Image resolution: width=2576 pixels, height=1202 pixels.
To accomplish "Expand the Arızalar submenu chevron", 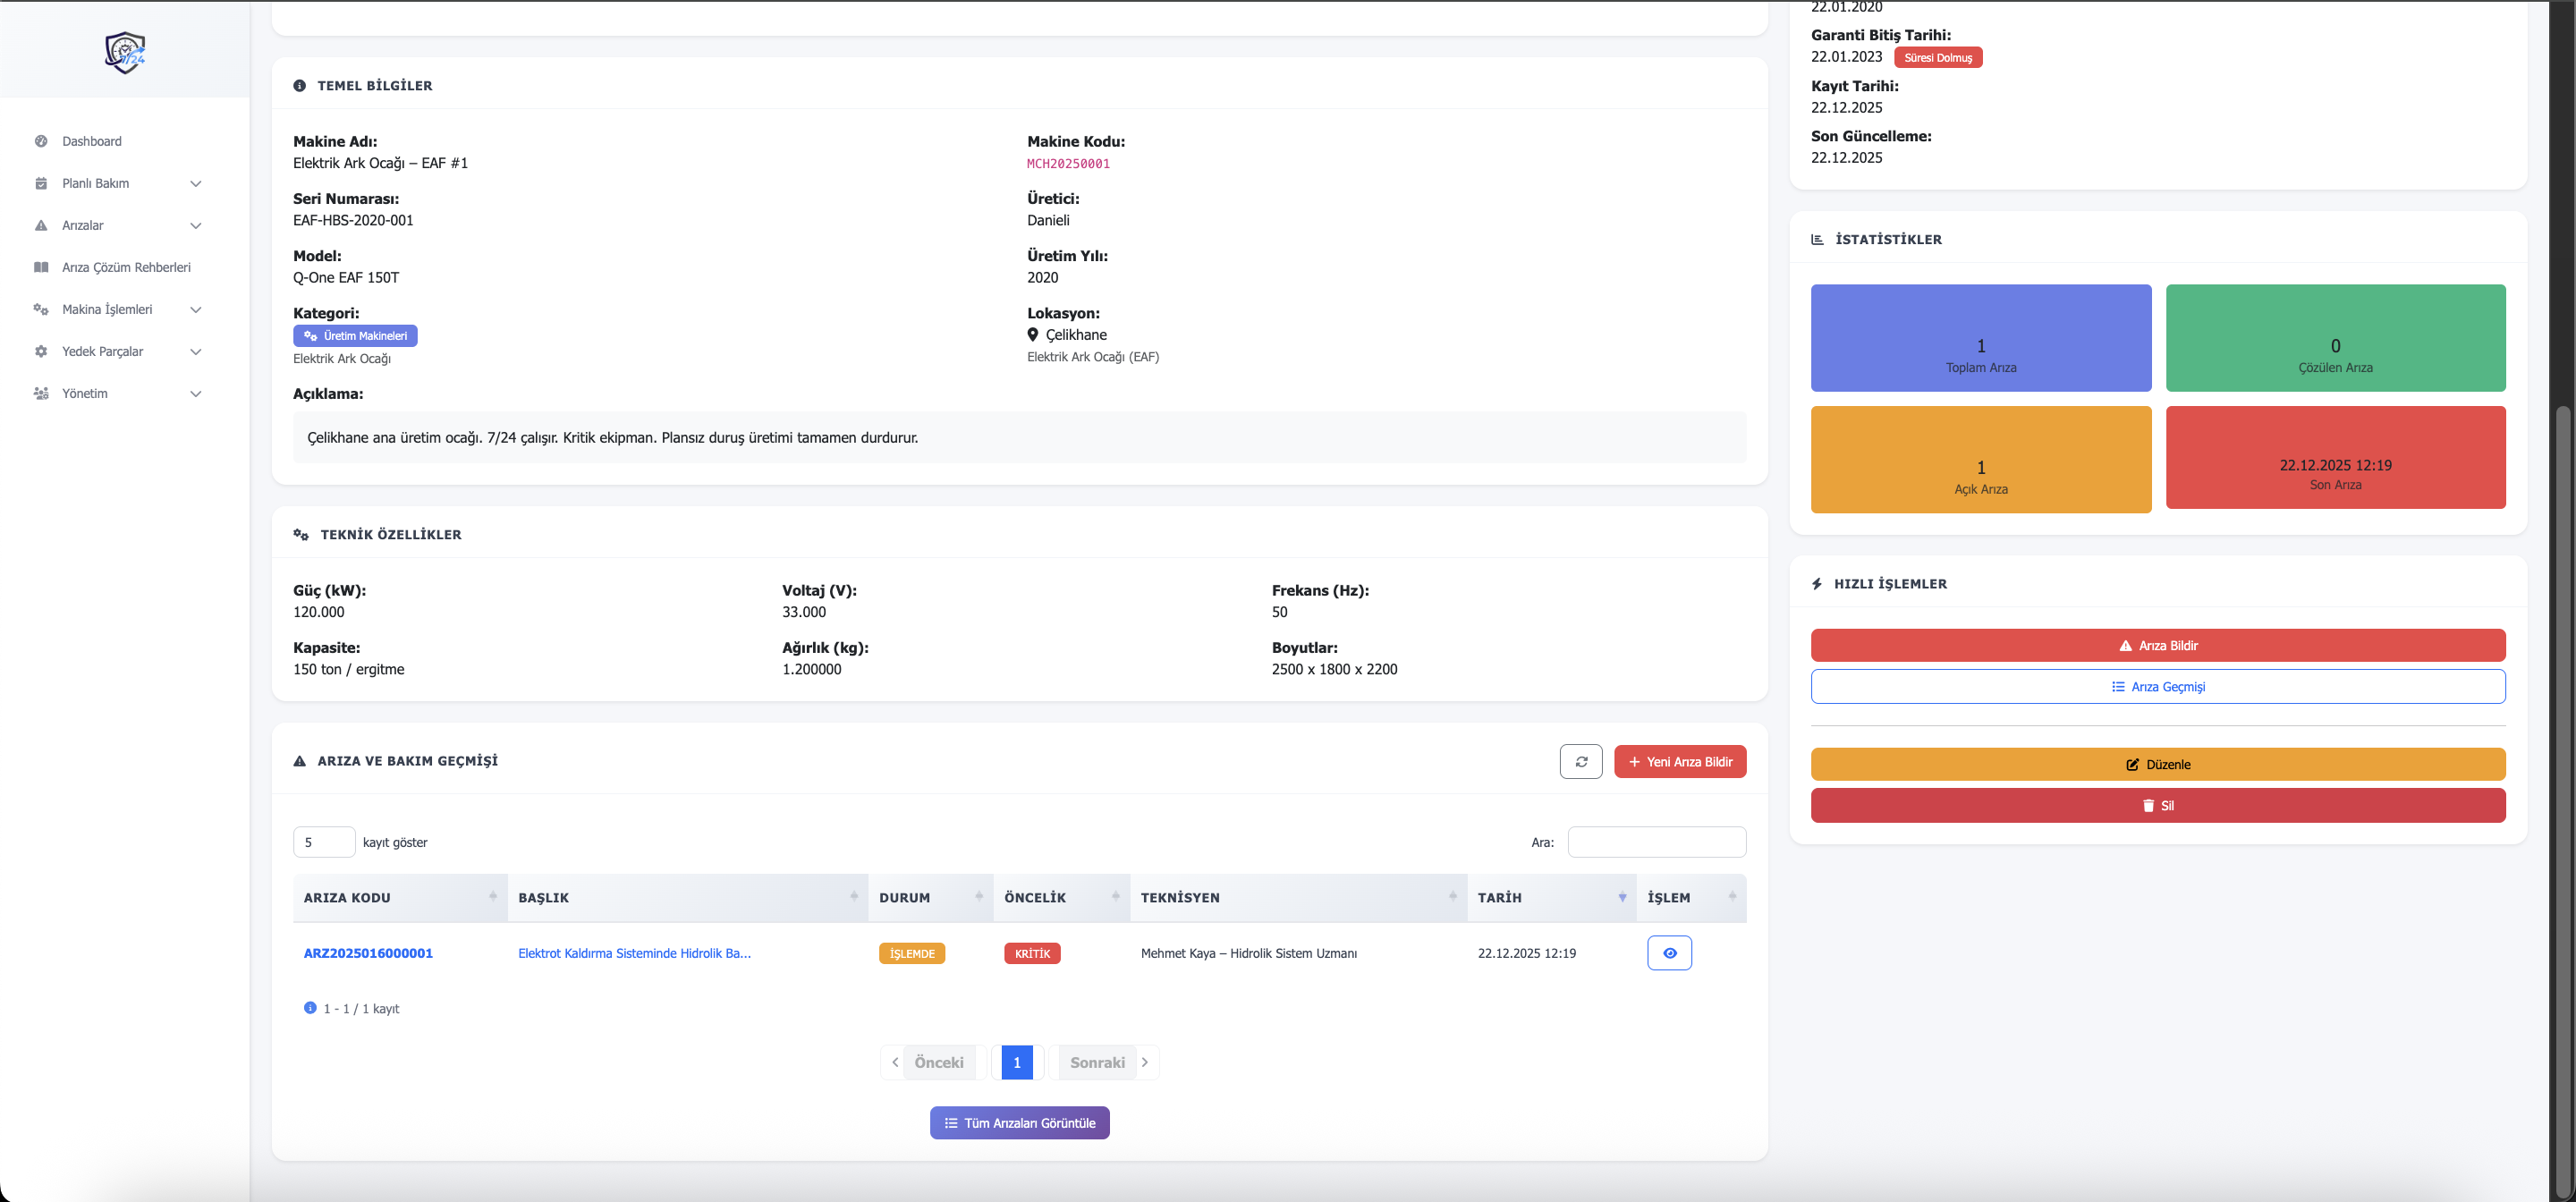I will (x=196, y=225).
